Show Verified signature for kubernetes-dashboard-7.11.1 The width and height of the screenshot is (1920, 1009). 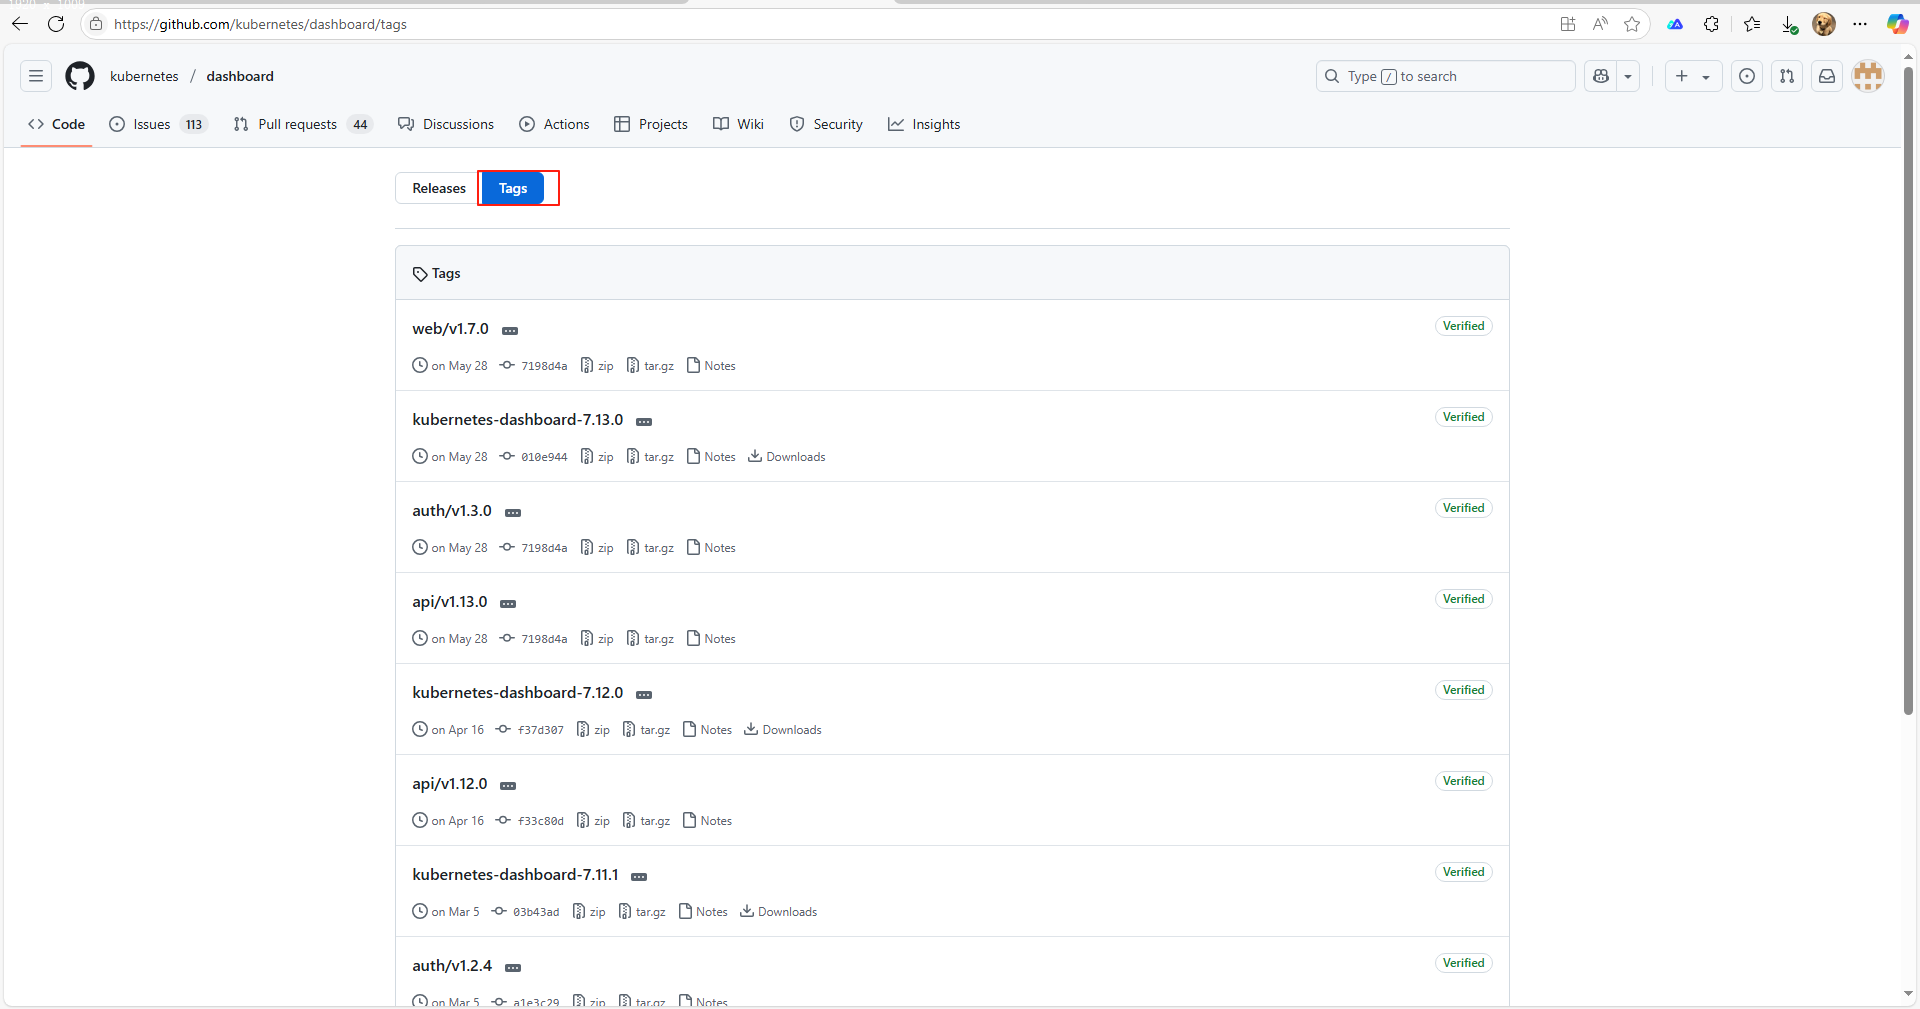(x=1463, y=872)
